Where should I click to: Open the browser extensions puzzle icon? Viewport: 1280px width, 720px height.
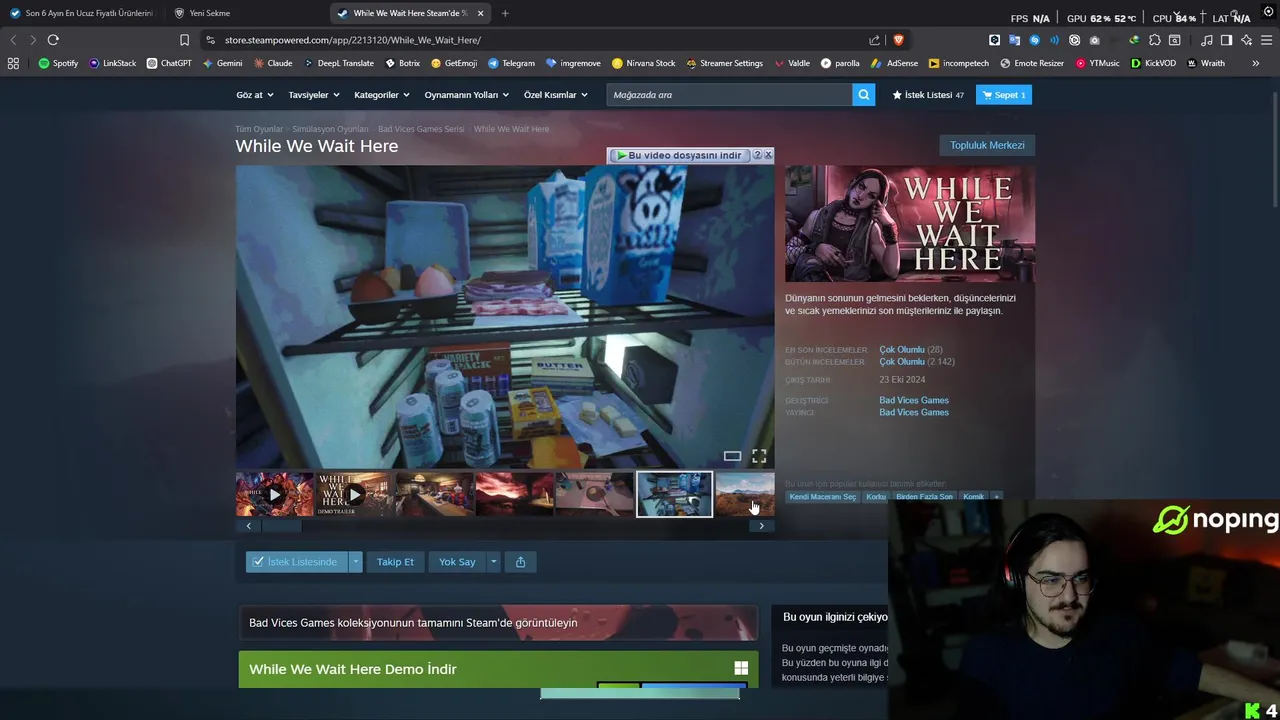coord(1155,40)
